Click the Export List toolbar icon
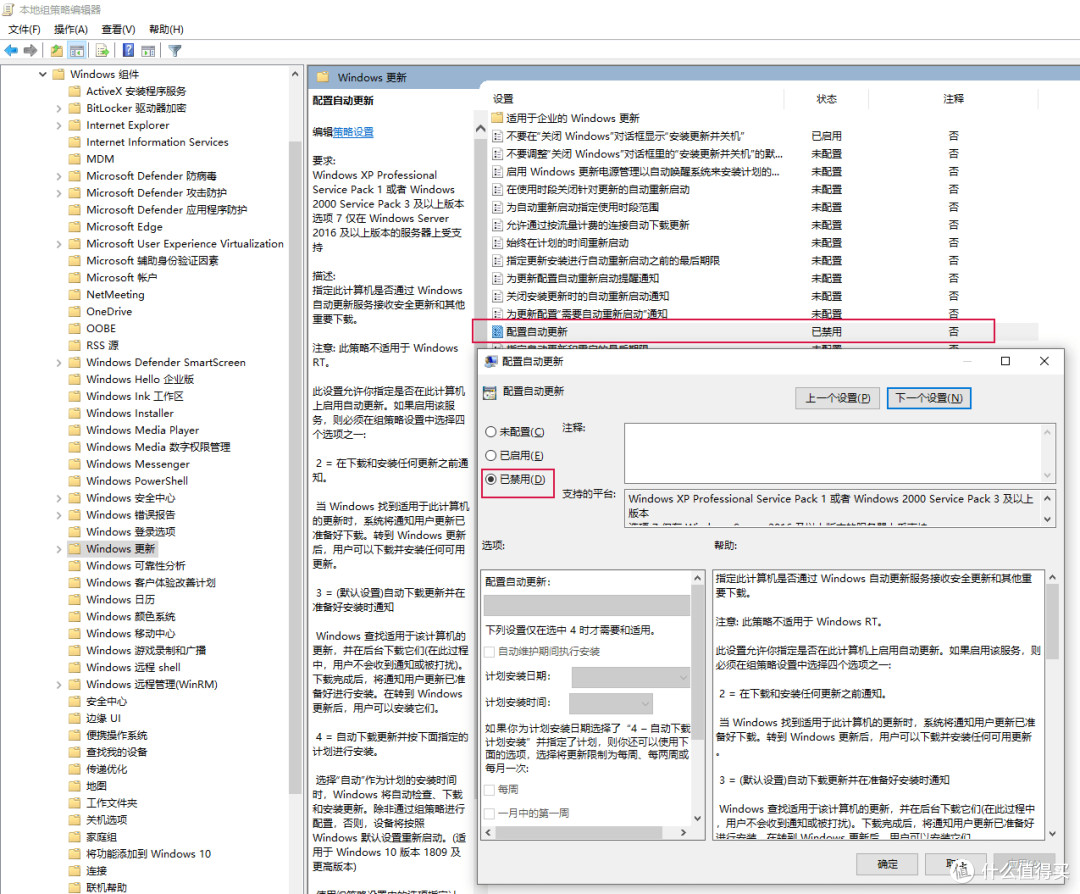This screenshot has height=894, width=1080. (103, 50)
